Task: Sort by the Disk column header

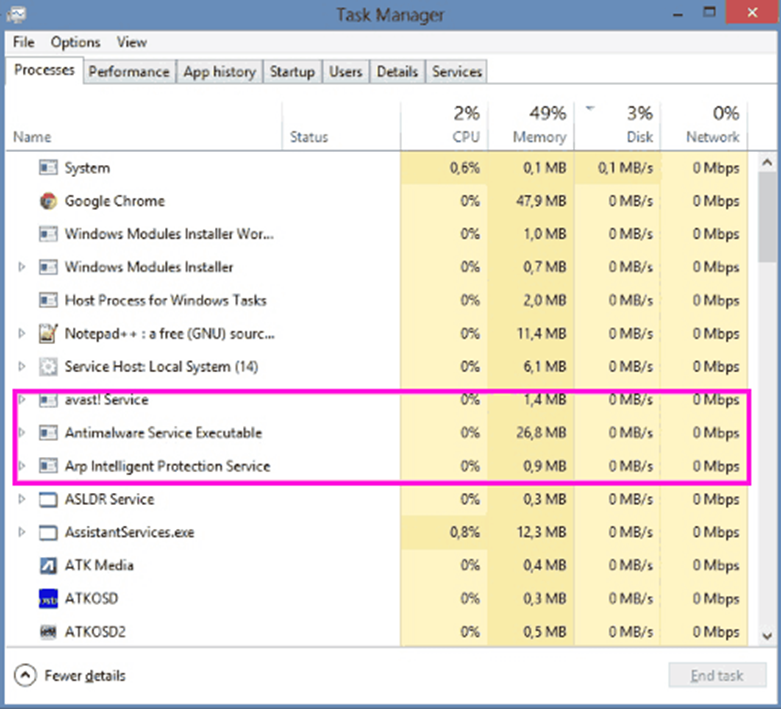Action: tap(618, 126)
